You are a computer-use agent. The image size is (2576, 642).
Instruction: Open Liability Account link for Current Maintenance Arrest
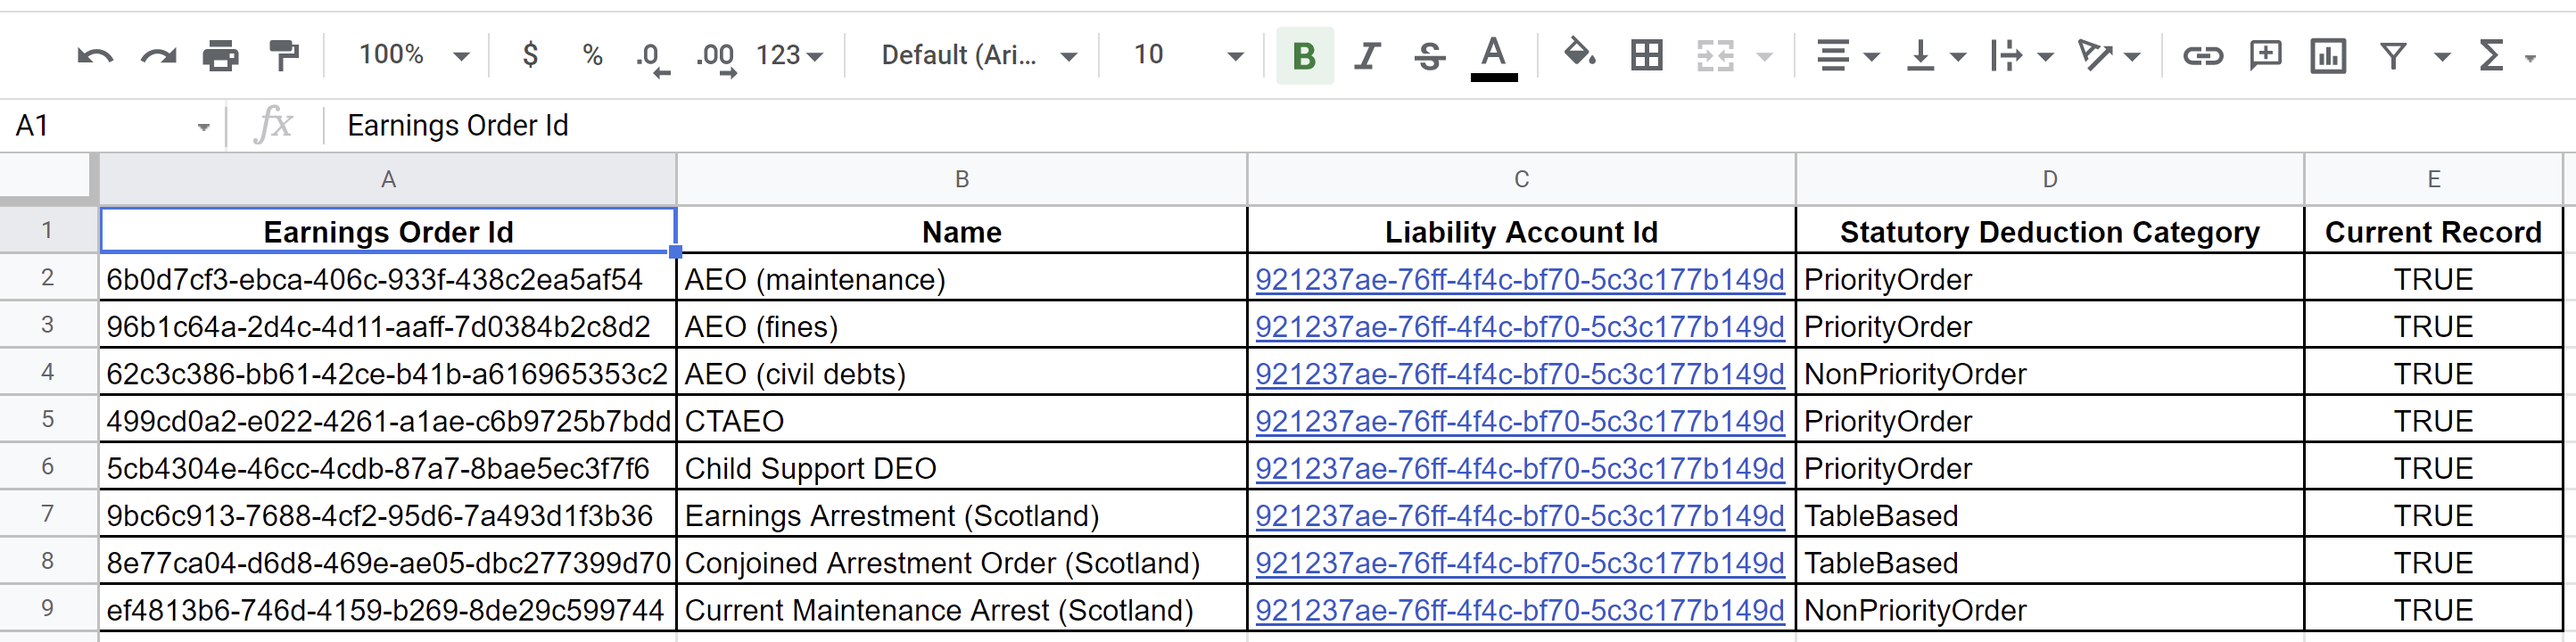pyautogui.click(x=1519, y=610)
